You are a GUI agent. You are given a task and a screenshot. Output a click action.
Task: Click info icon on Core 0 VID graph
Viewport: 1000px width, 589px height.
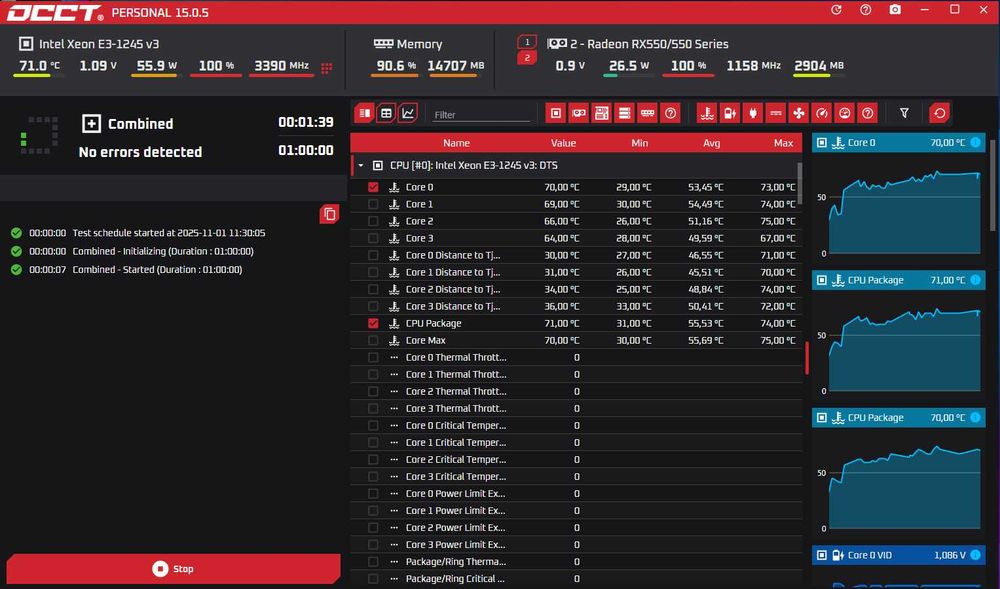[975, 555]
